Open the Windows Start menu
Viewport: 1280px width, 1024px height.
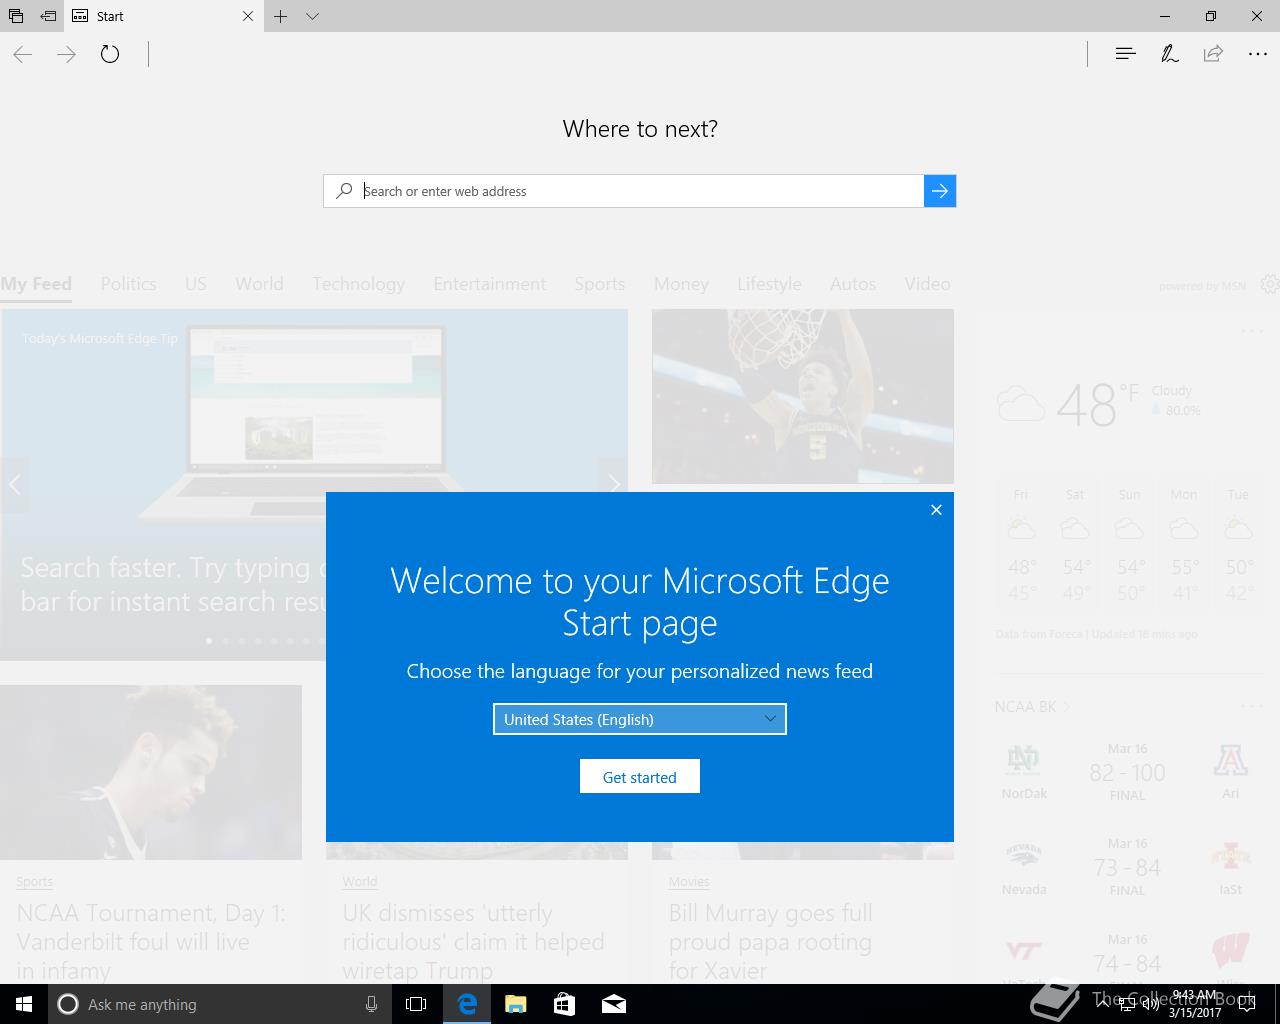coord(24,1004)
